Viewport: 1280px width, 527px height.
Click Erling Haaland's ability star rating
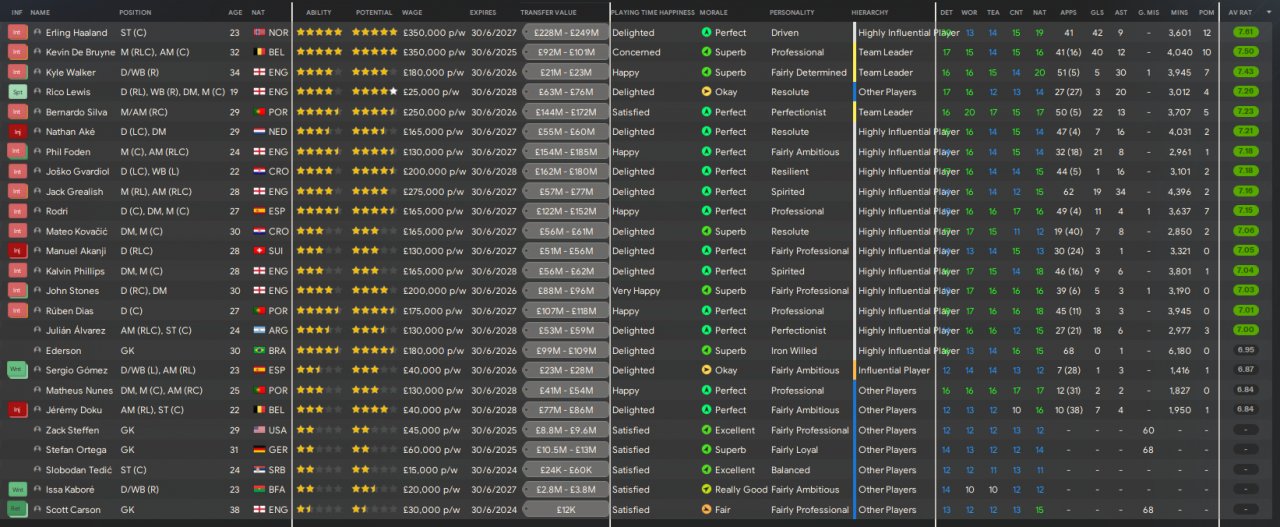(x=319, y=32)
